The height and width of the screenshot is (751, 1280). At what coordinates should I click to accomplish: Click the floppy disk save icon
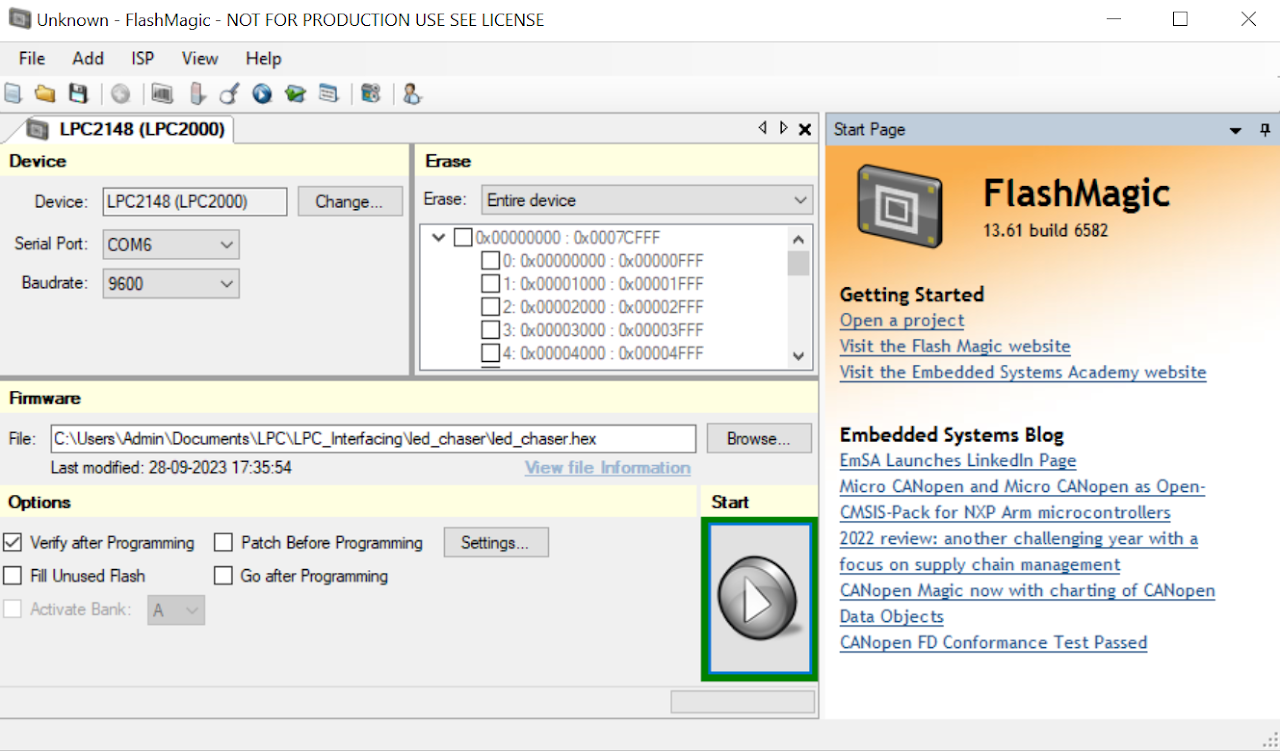click(x=78, y=94)
